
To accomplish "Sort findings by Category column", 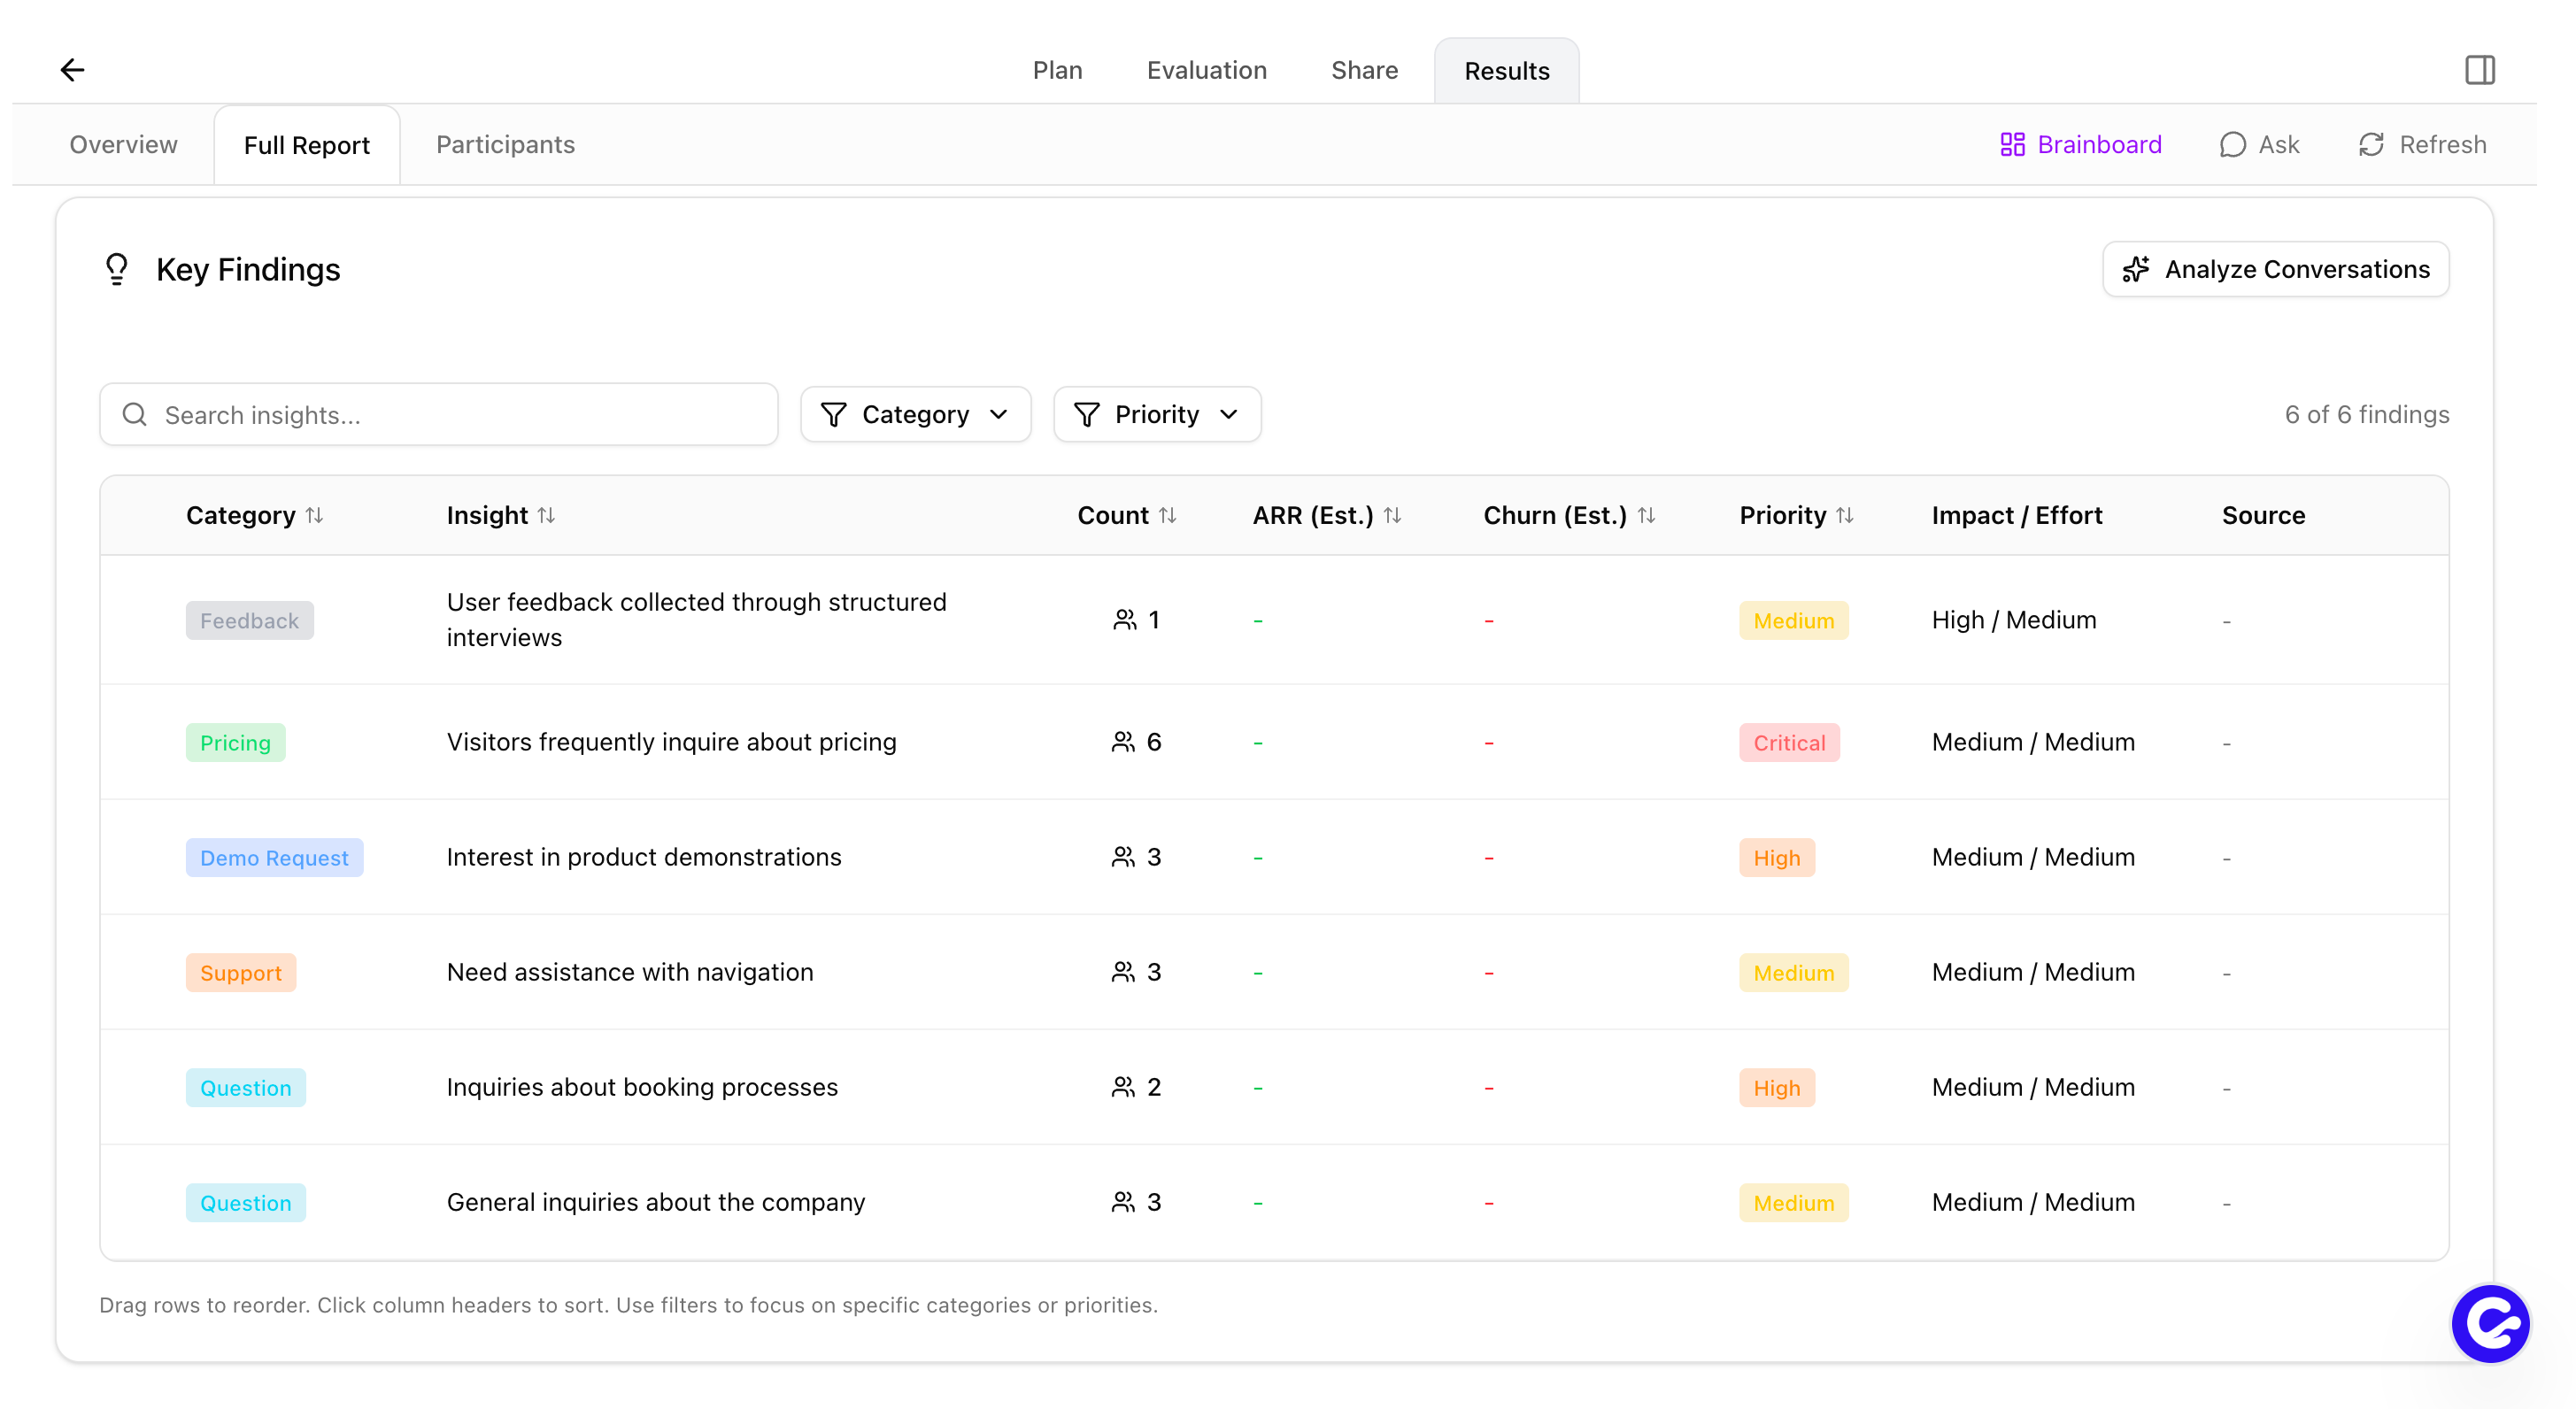I will pos(254,515).
